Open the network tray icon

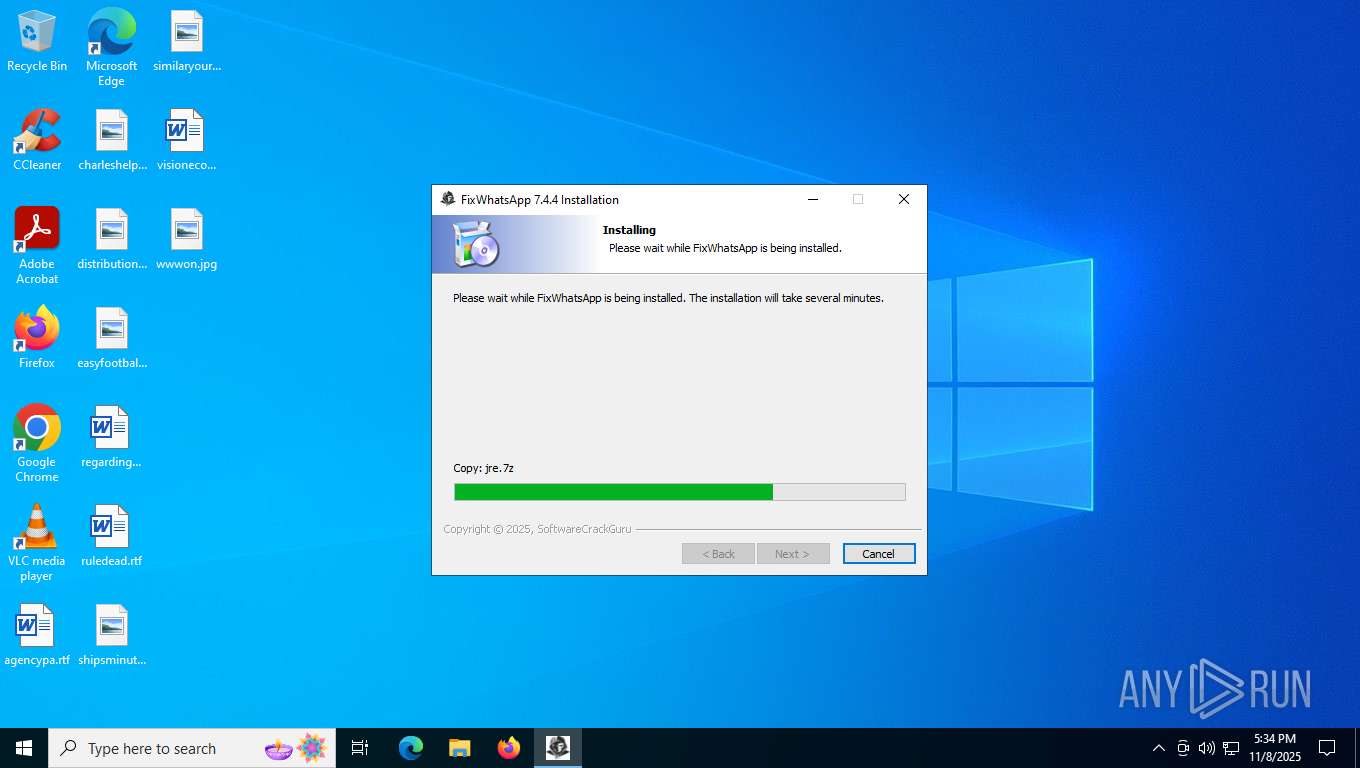(1231, 748)
